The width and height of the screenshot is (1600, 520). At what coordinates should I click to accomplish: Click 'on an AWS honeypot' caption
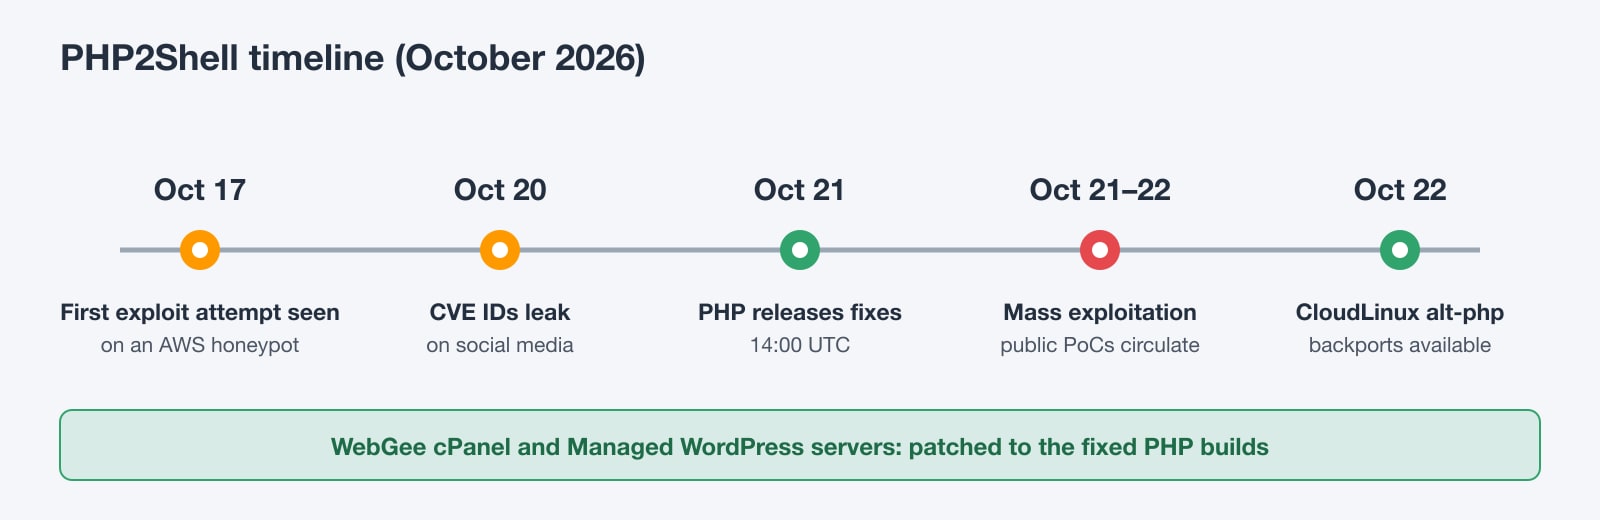pos(200,345)
